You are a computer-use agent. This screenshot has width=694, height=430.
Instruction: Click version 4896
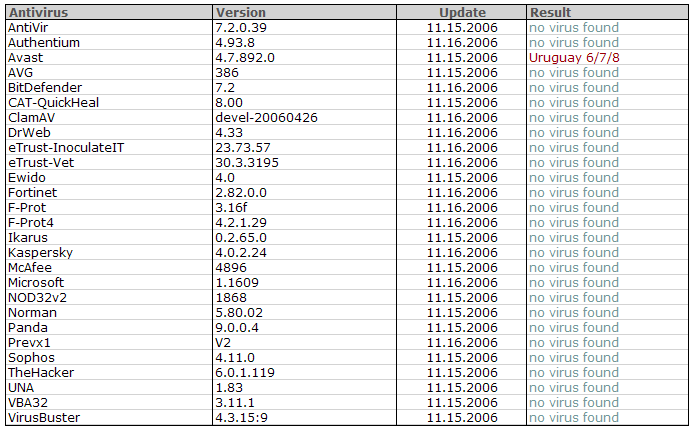click(x=231, y=268)
